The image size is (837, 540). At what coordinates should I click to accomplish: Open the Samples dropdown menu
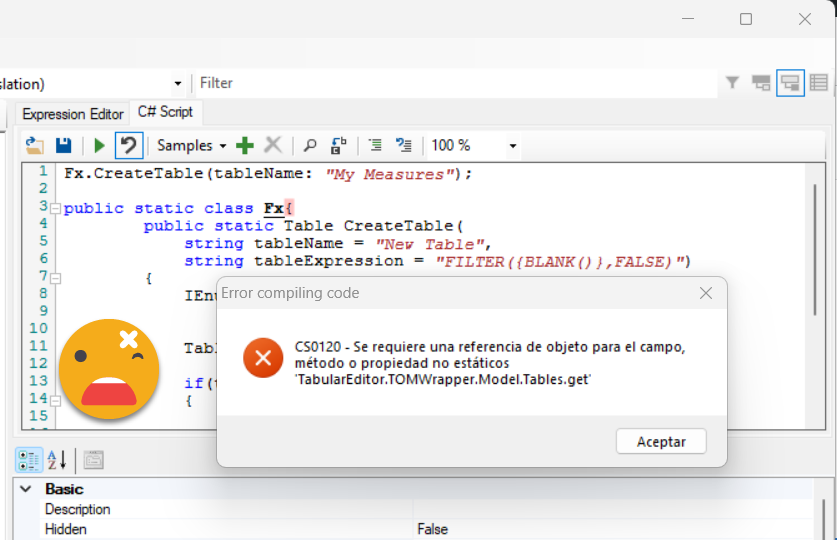191,146
